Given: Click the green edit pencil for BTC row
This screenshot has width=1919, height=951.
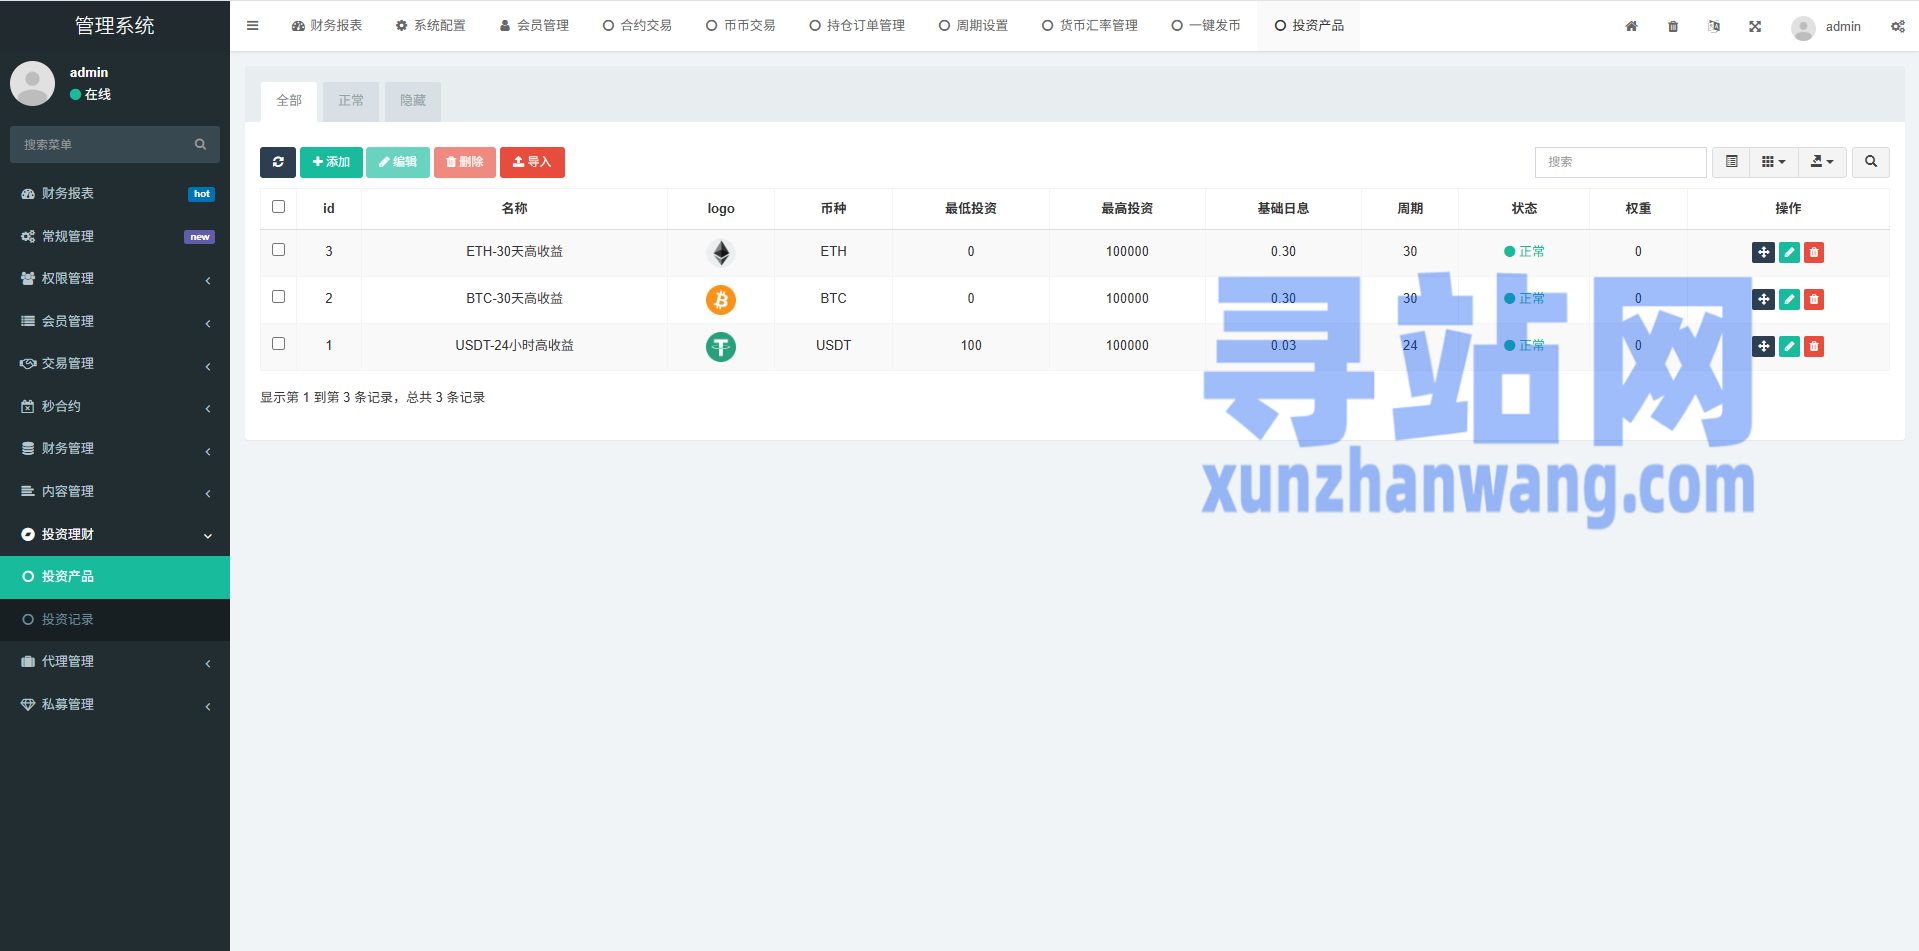Looking at the screenshot, I should 1789,299.
